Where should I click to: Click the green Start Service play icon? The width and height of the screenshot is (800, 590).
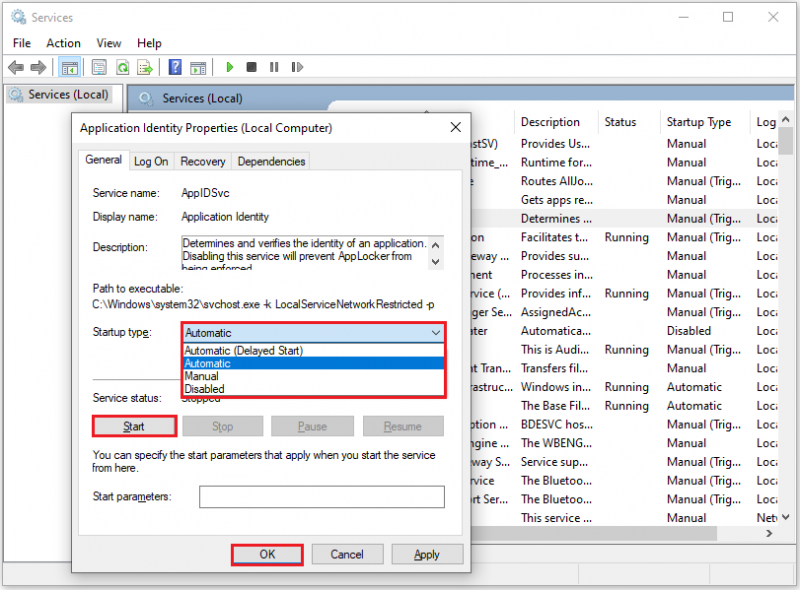click(x=230, y=67)
